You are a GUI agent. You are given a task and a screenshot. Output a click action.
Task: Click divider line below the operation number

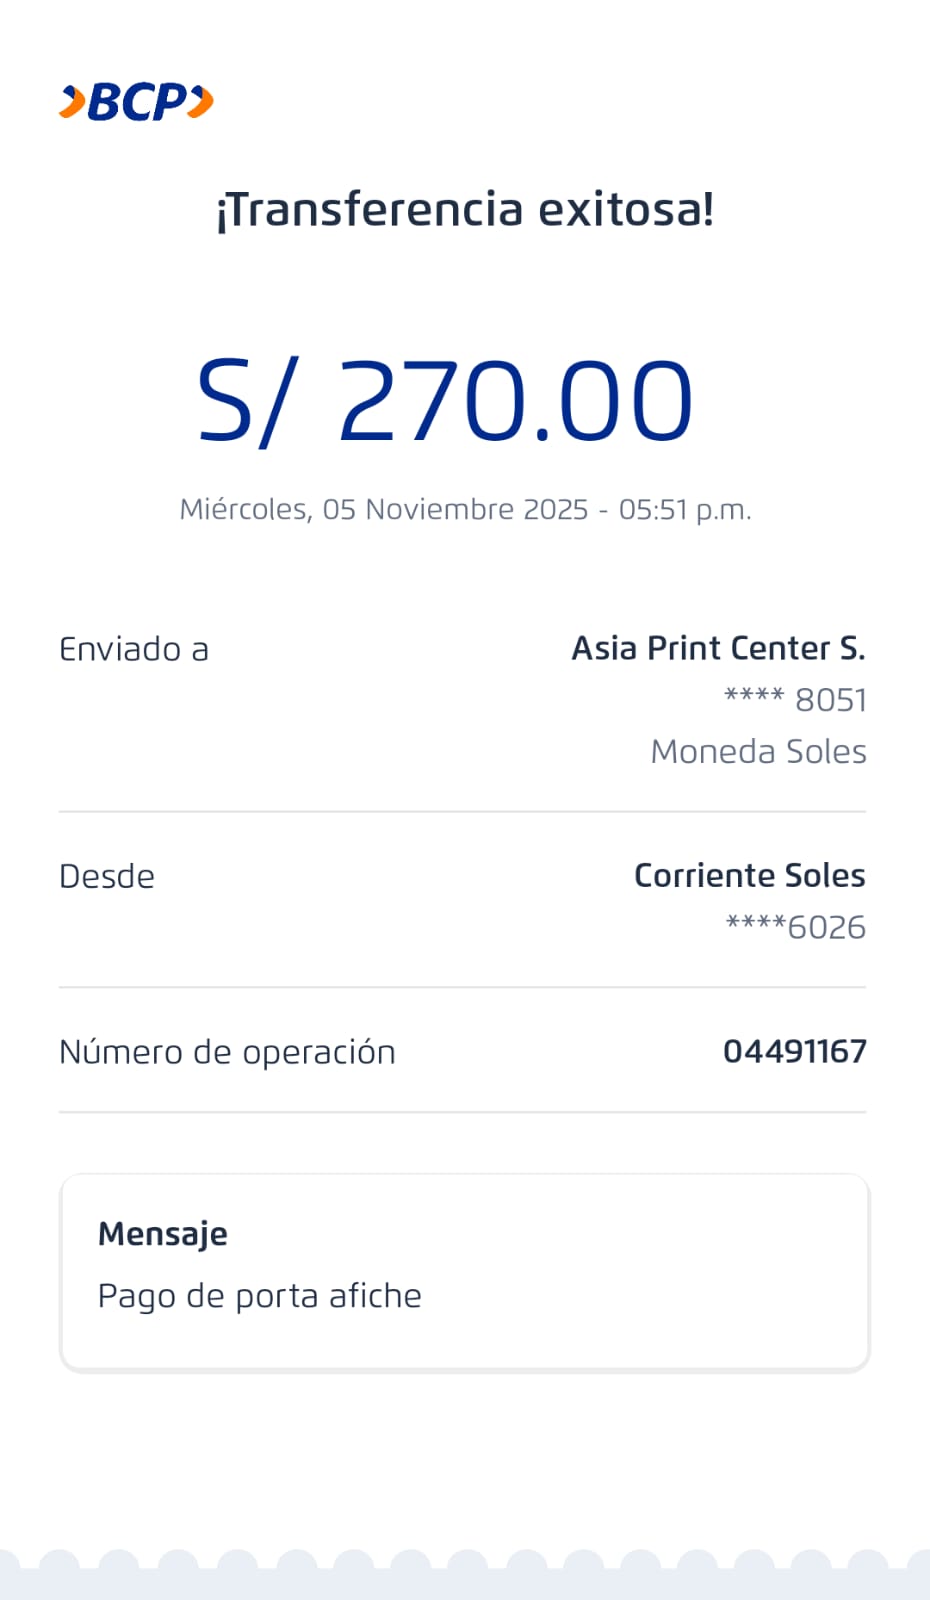click(x=462, y=1112)
